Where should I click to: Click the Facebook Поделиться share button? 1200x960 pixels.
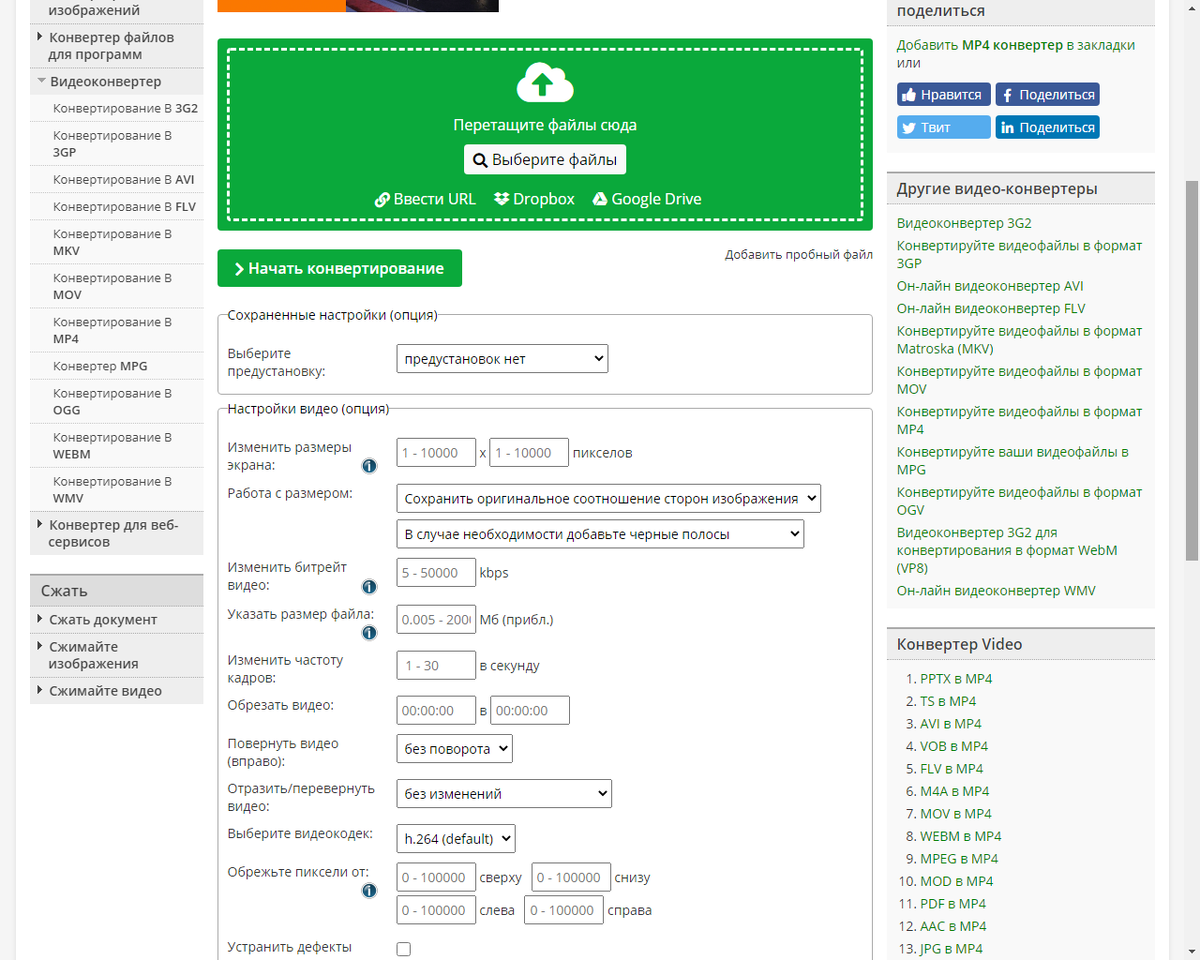click(x=1047, y=95)
